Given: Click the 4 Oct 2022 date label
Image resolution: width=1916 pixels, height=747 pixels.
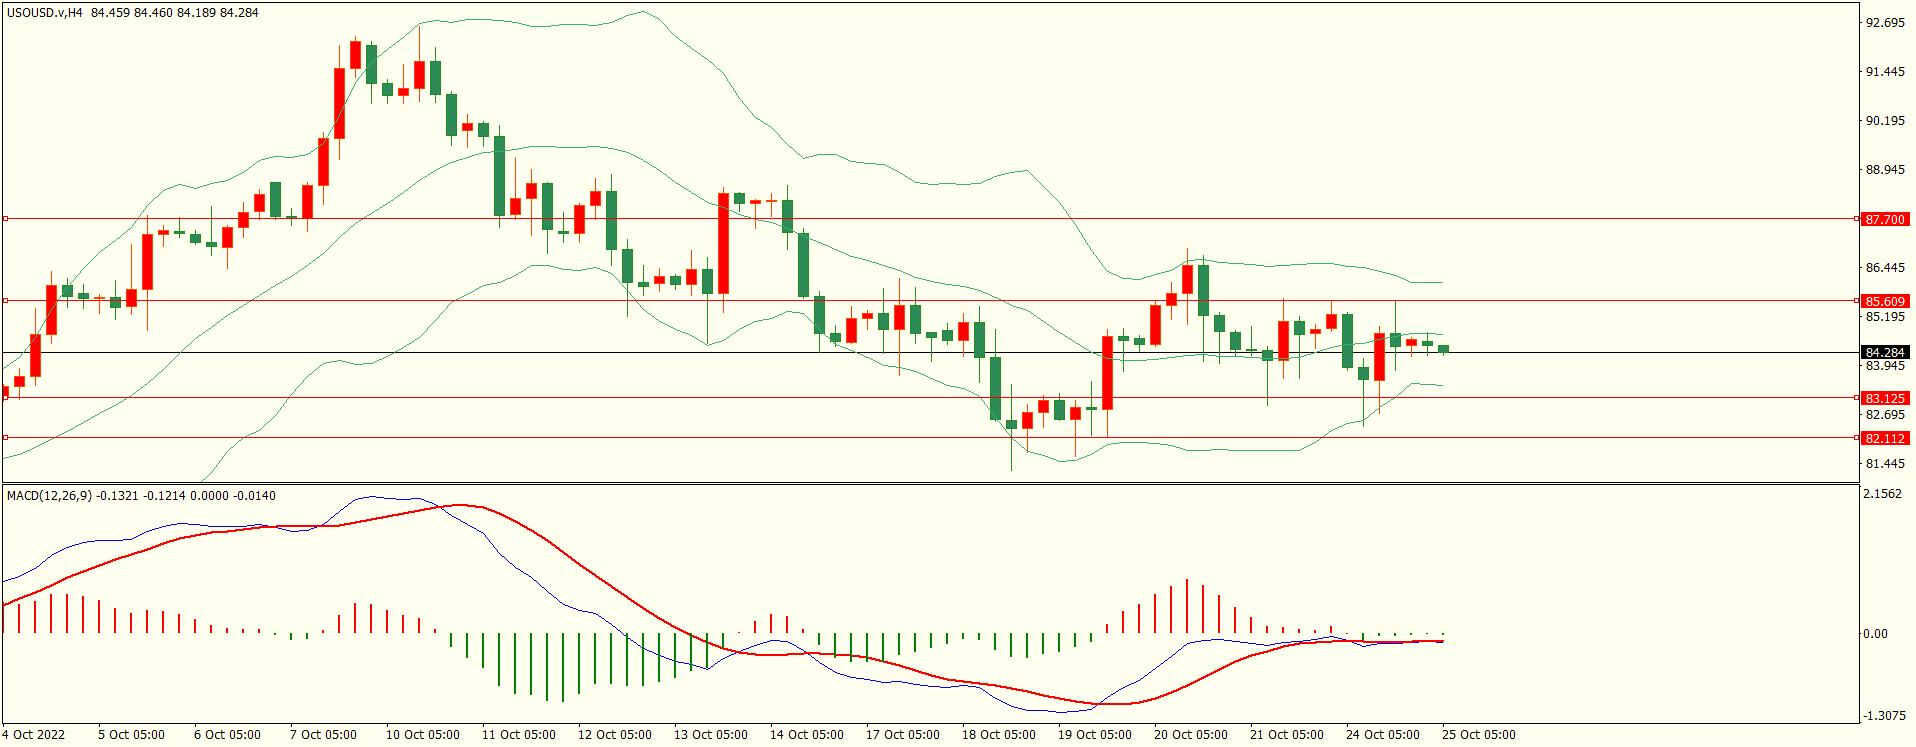Looking at the screenshot, I should [34, 735].
